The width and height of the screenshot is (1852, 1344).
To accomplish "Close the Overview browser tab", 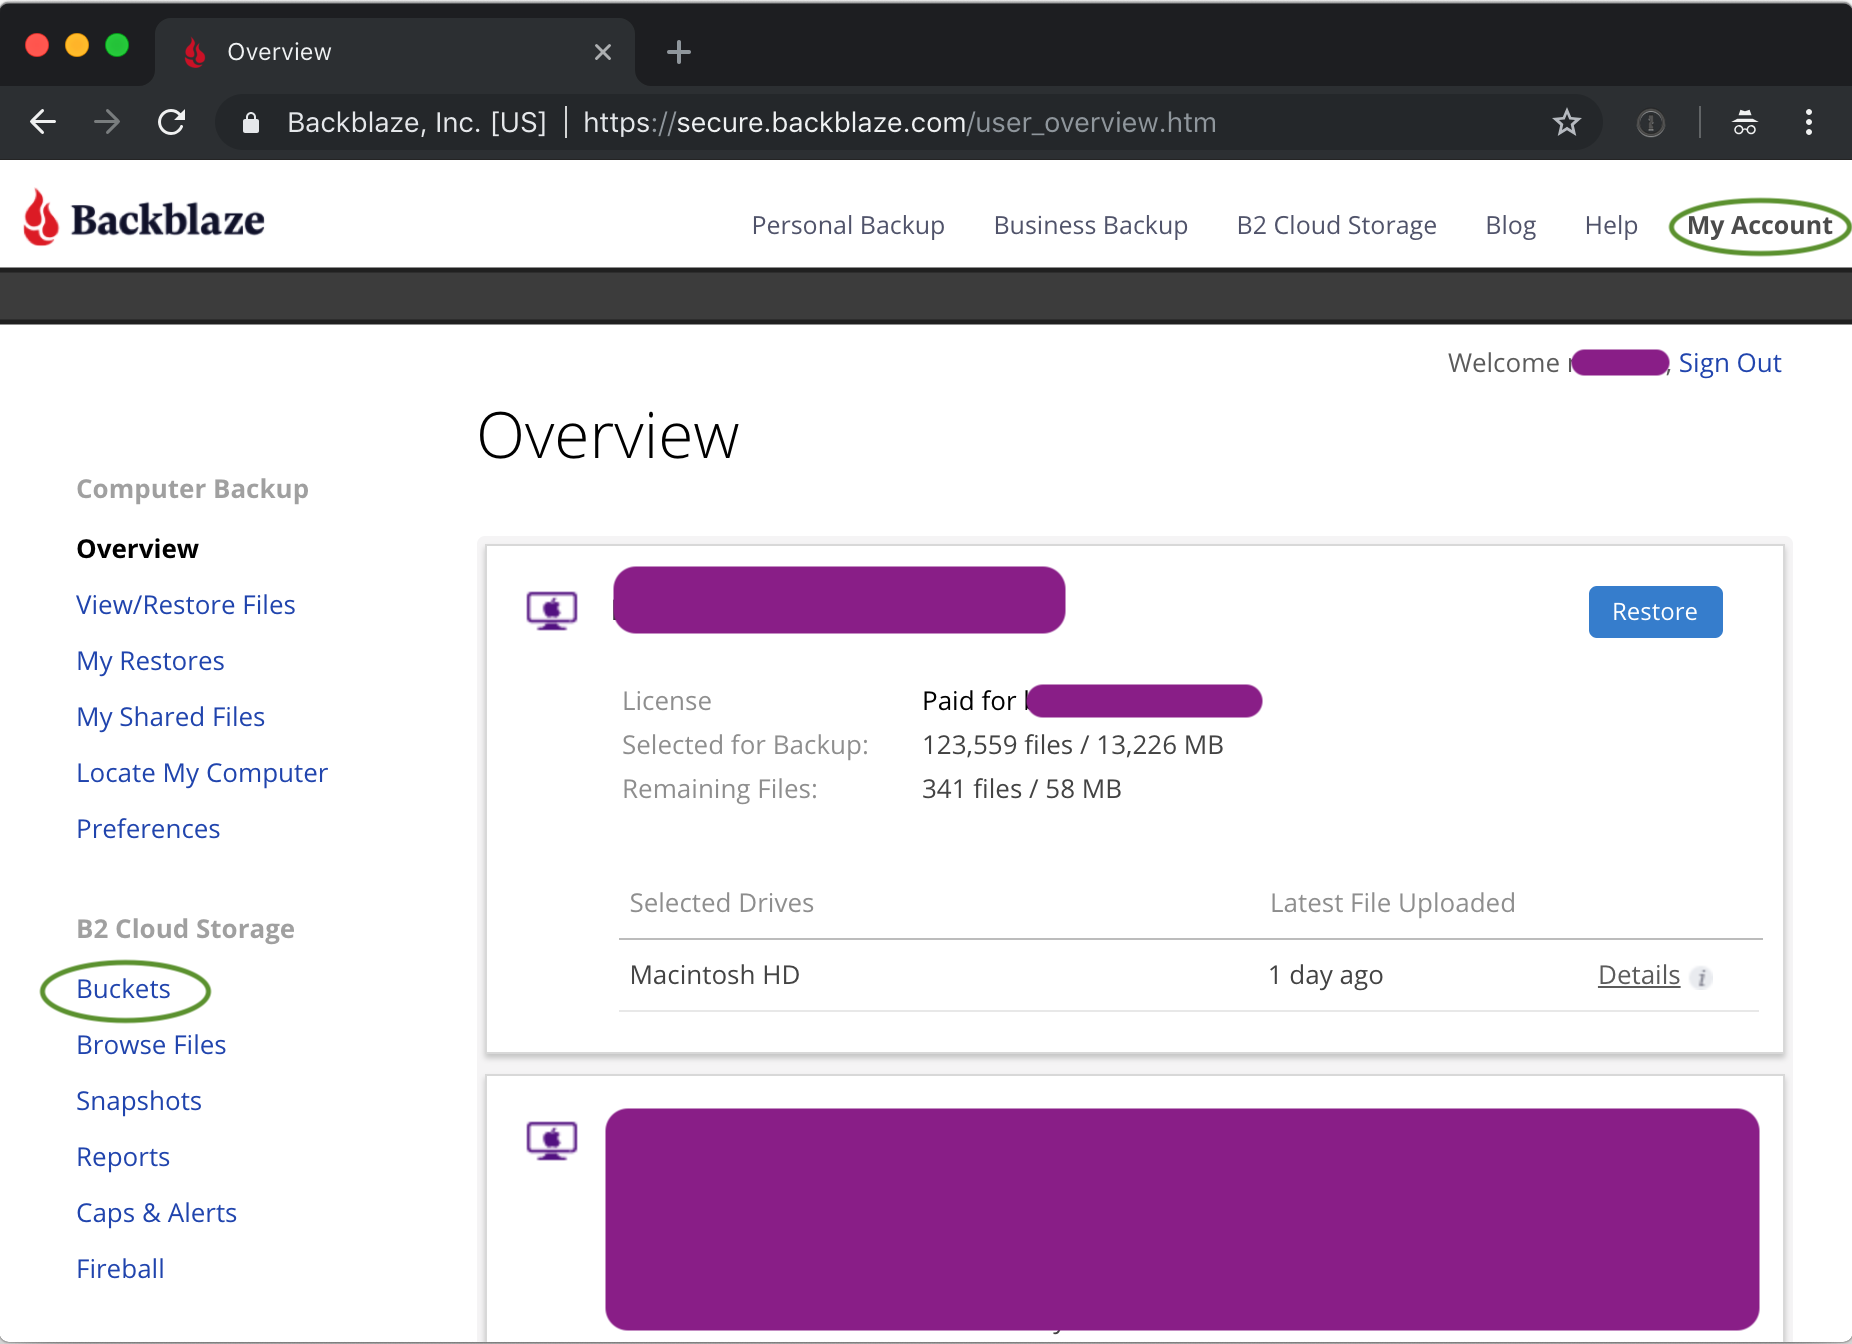I will pos(603,52).
